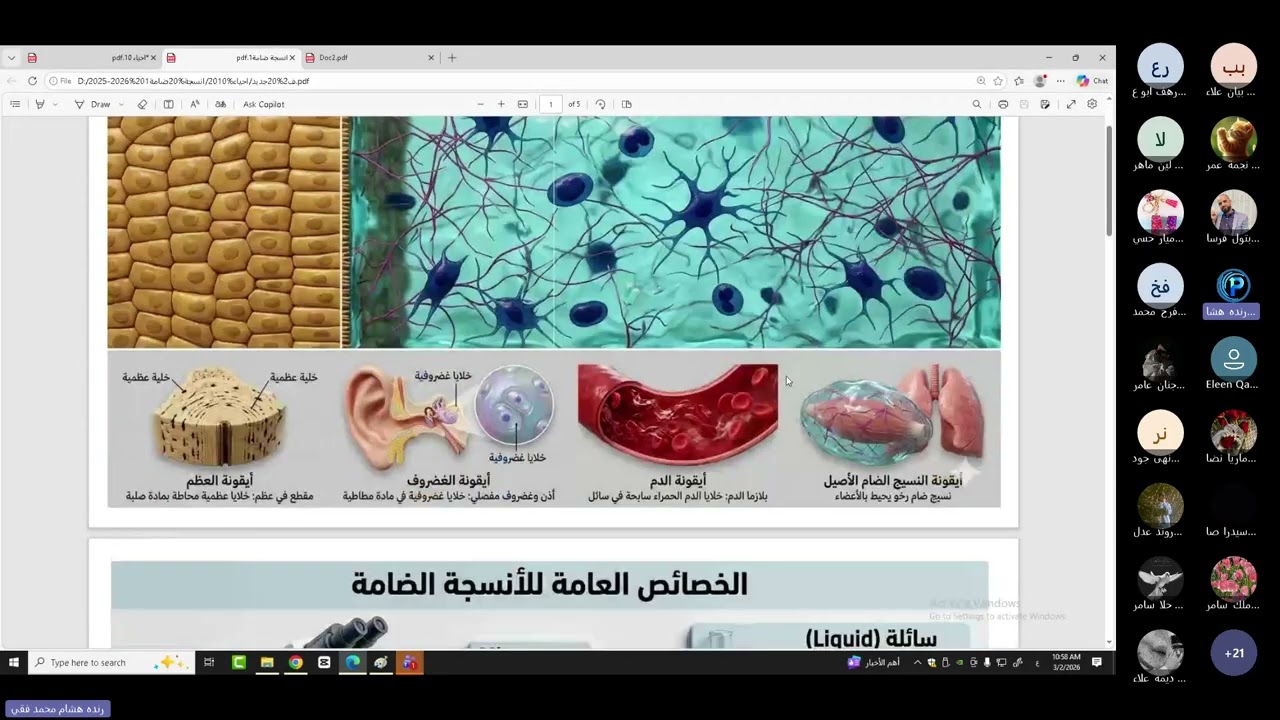Open page view options icon
The height and width of the screenshot is (720, 1280).
(x=627, y=104)
